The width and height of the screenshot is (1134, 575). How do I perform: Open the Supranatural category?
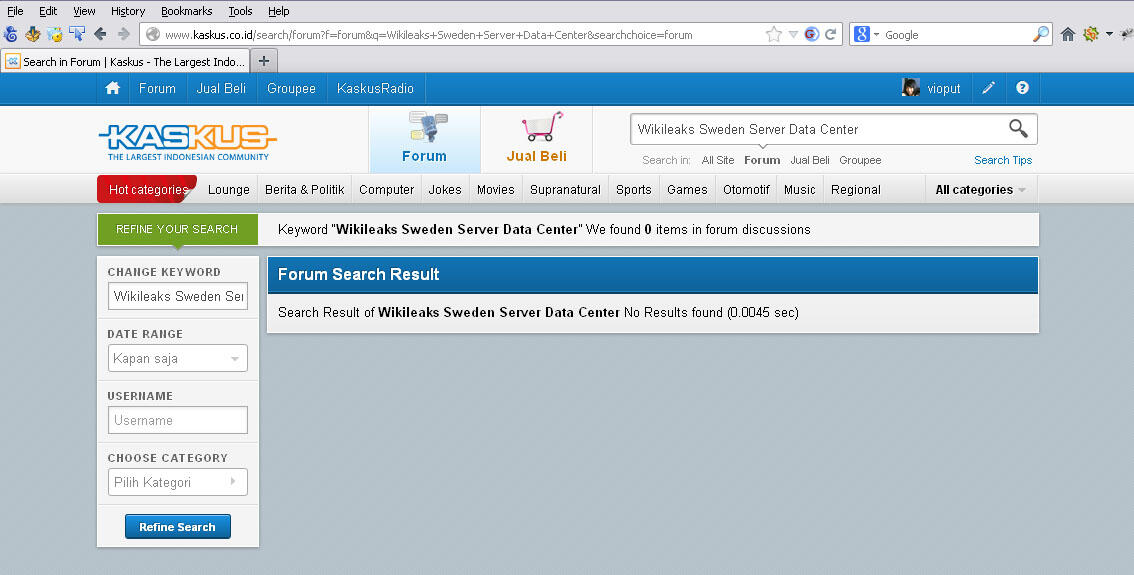pyautogui.click(x=565, y=189)
